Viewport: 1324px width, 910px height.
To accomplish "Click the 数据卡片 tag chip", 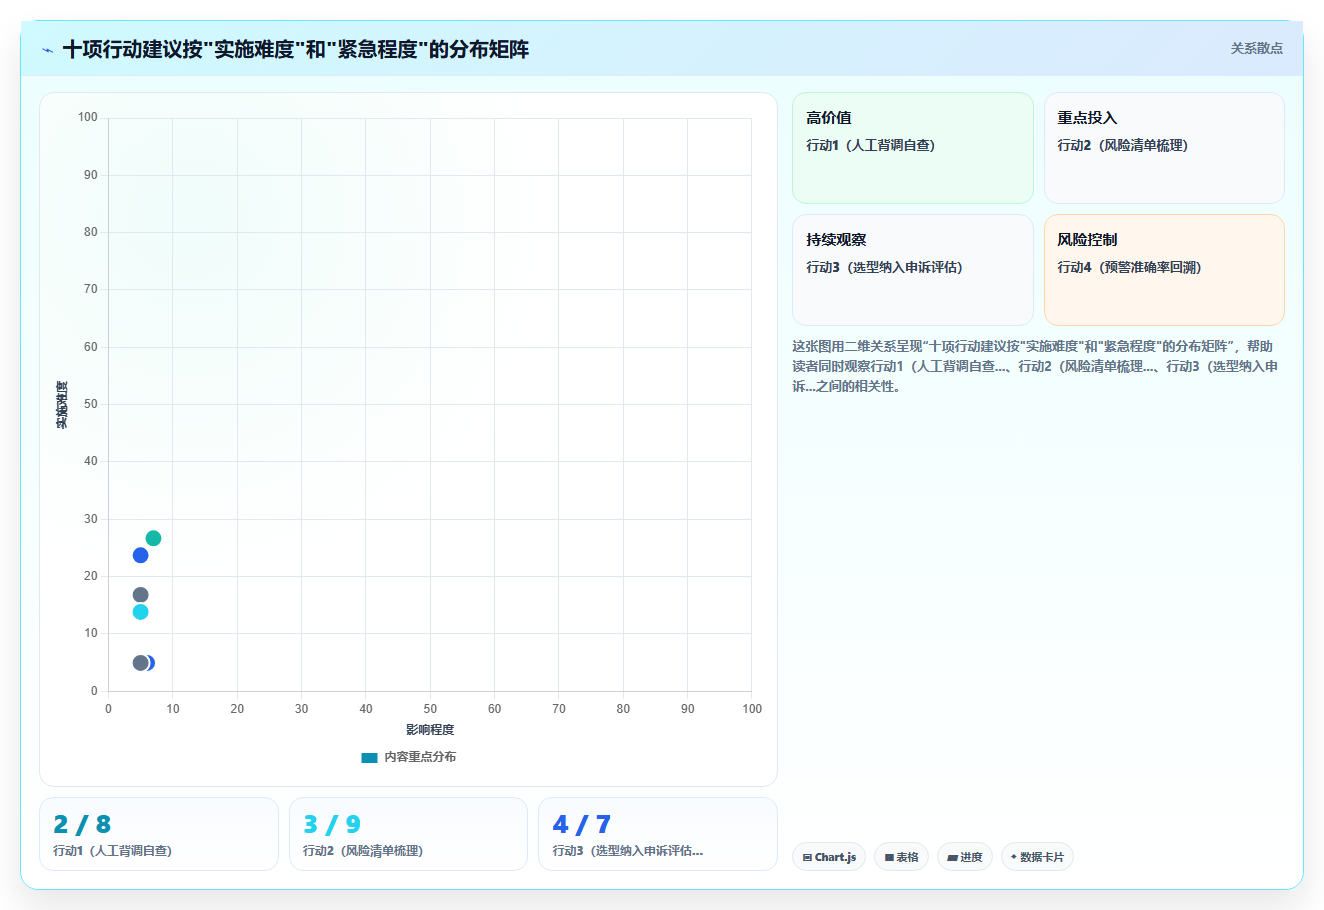I will [x=1037, y=857].
